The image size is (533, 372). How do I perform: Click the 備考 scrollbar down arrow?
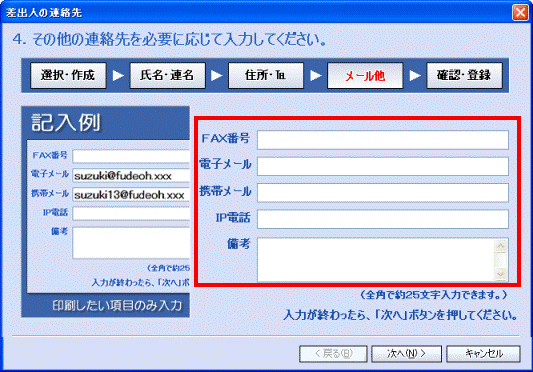coord(501,274)
